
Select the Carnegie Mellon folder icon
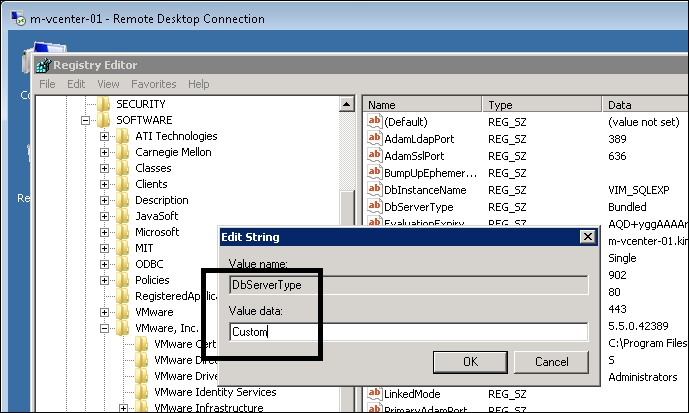click(x=123, y=152)
